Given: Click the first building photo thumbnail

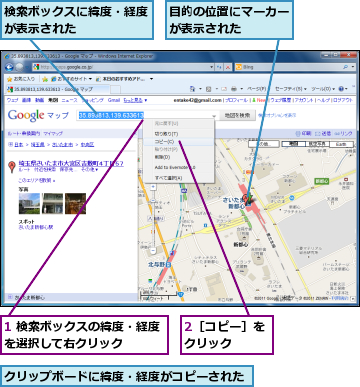Looking at the screenshot, I should click(29, 203).
